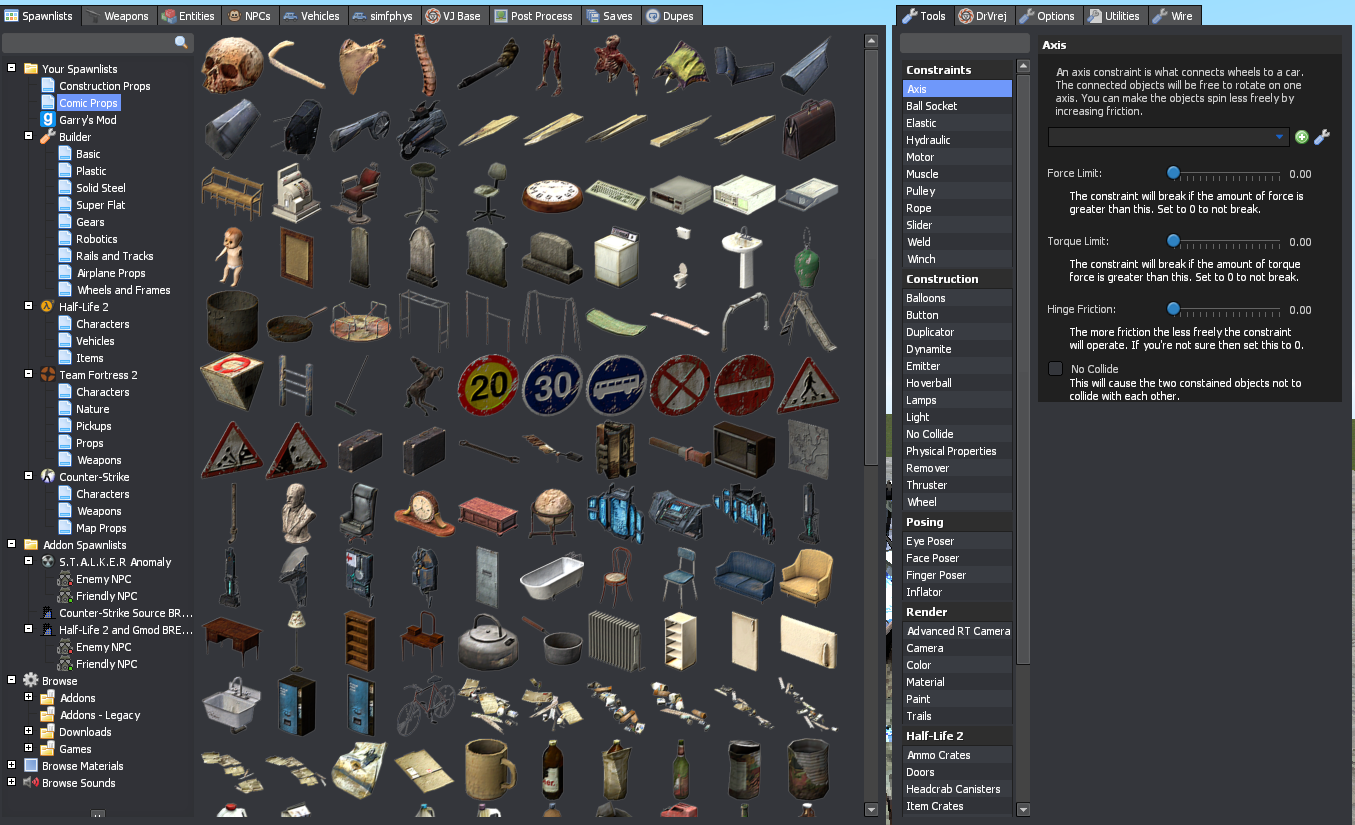Open the Utilities tab
Viewport: 1355px width, 825px height.
point(1114,15)
